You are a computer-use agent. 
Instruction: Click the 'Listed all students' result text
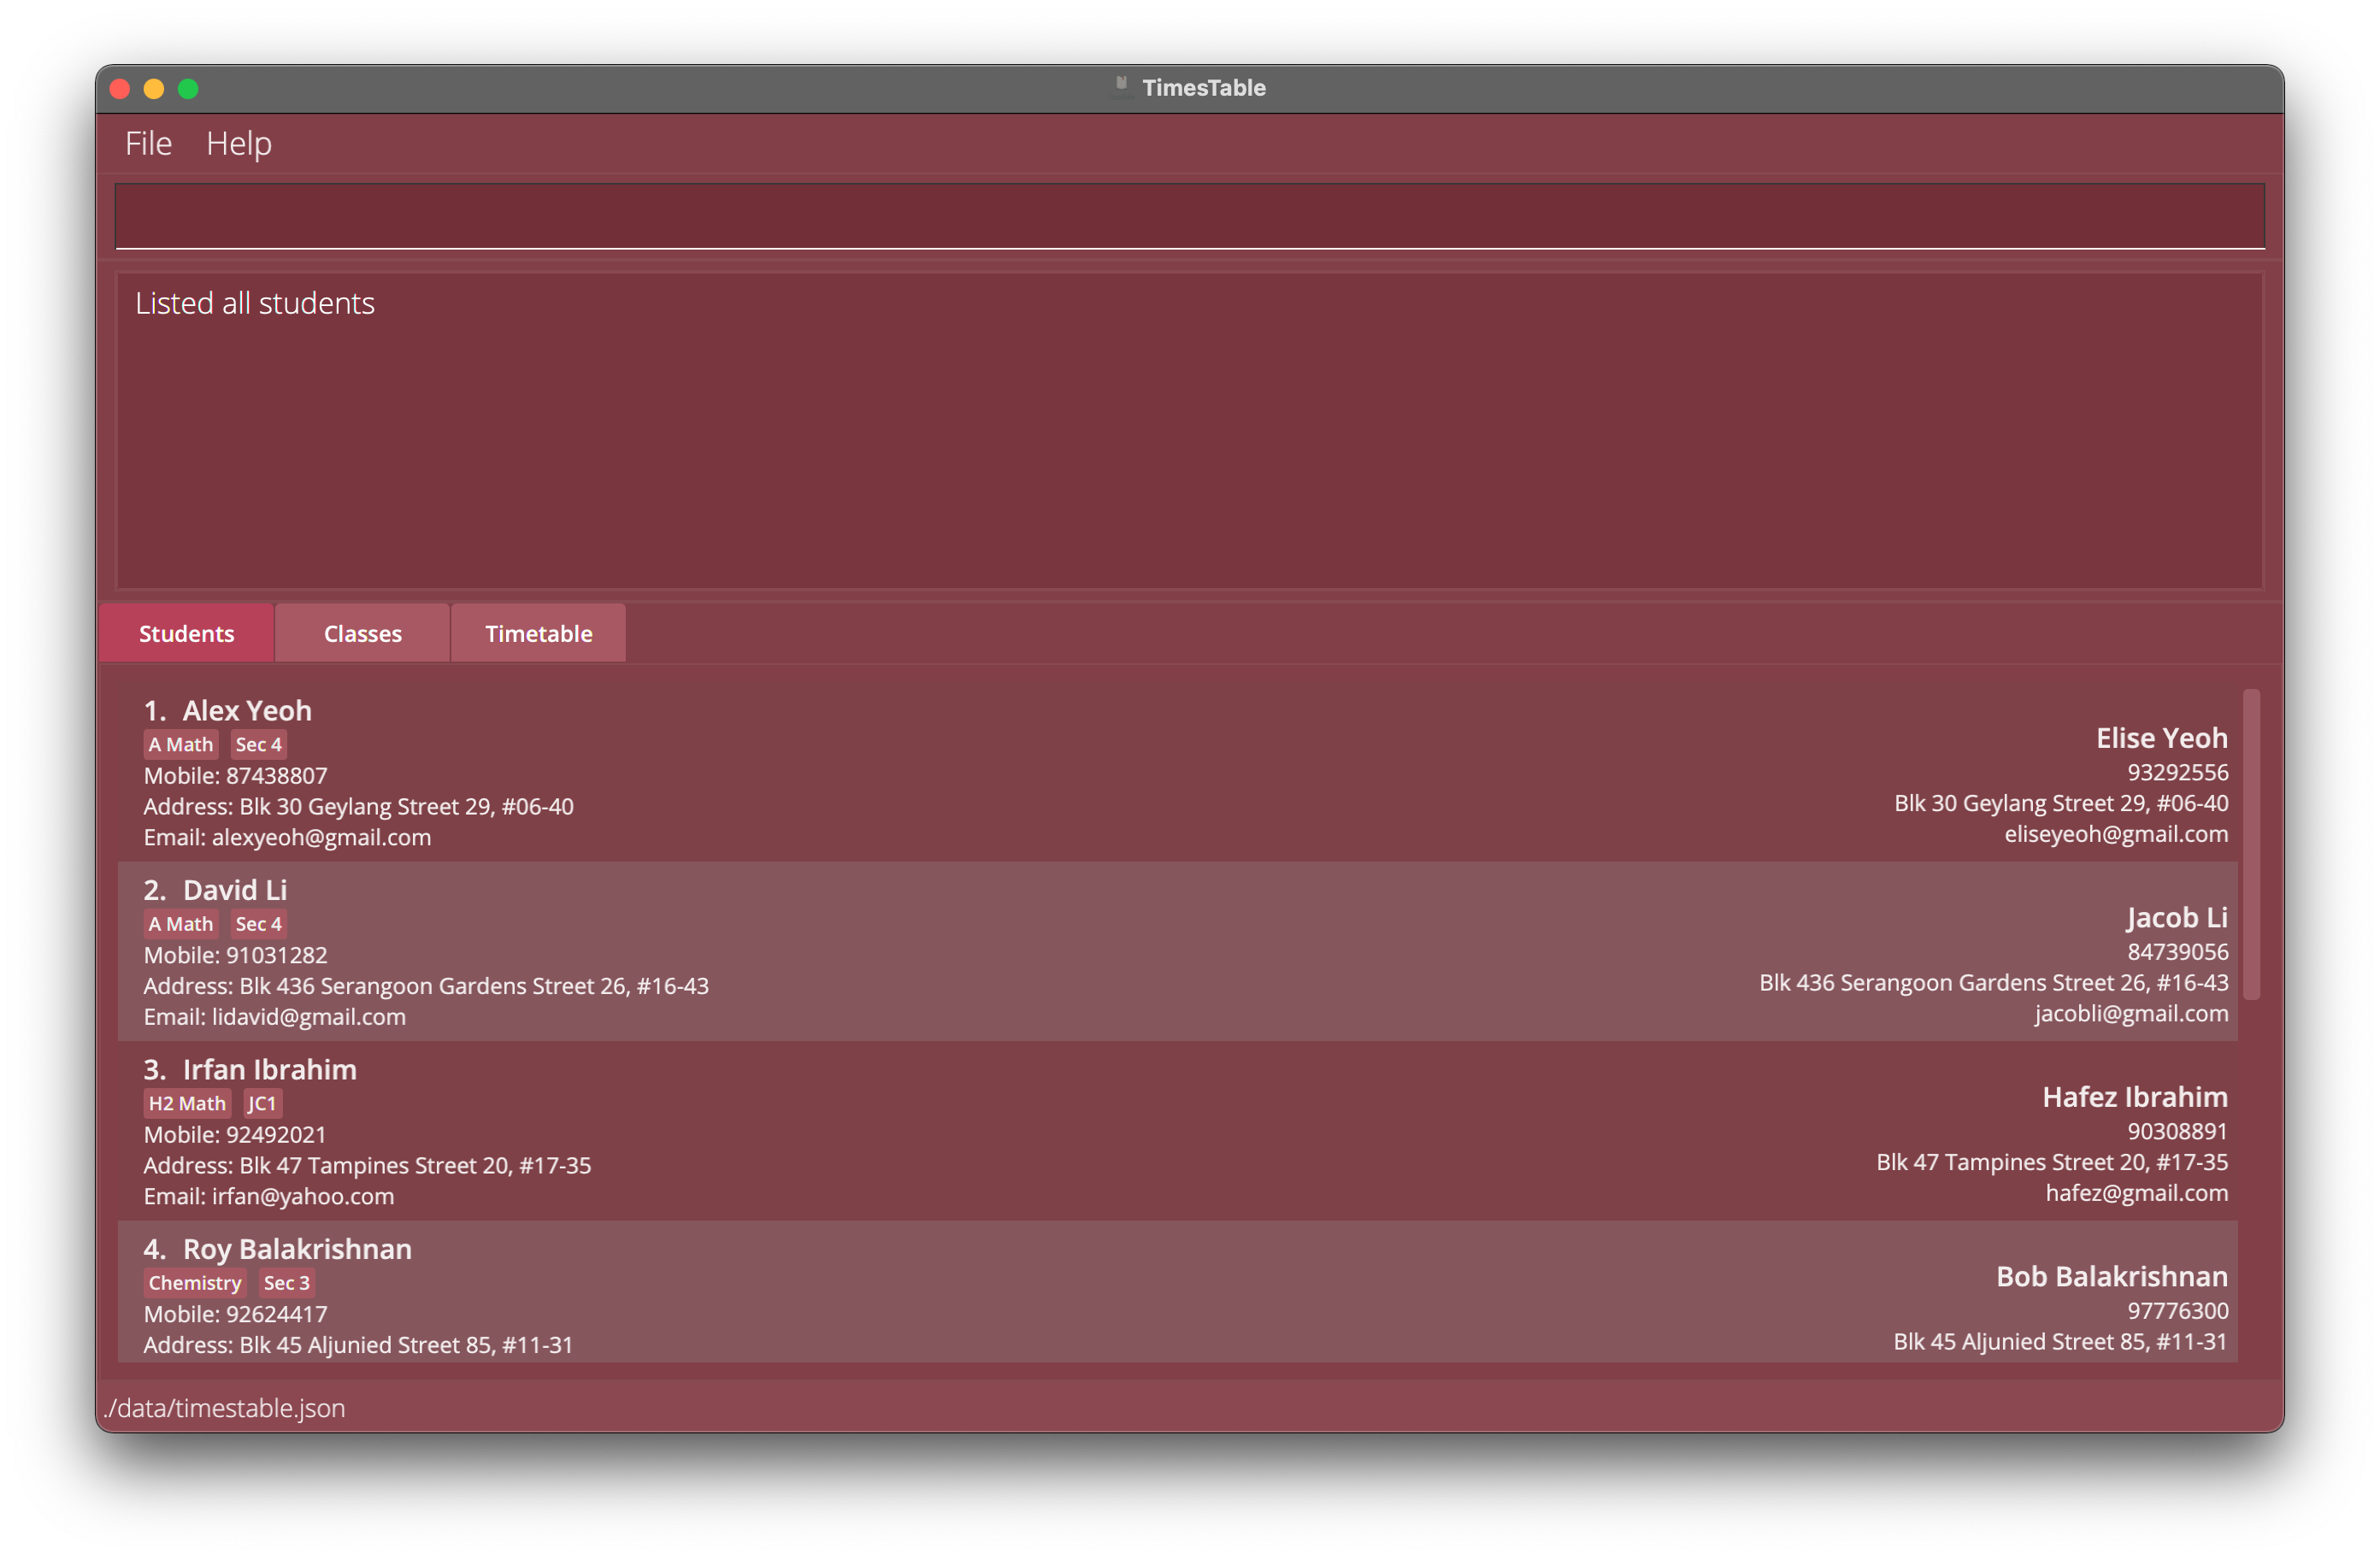tap(255, 303)
